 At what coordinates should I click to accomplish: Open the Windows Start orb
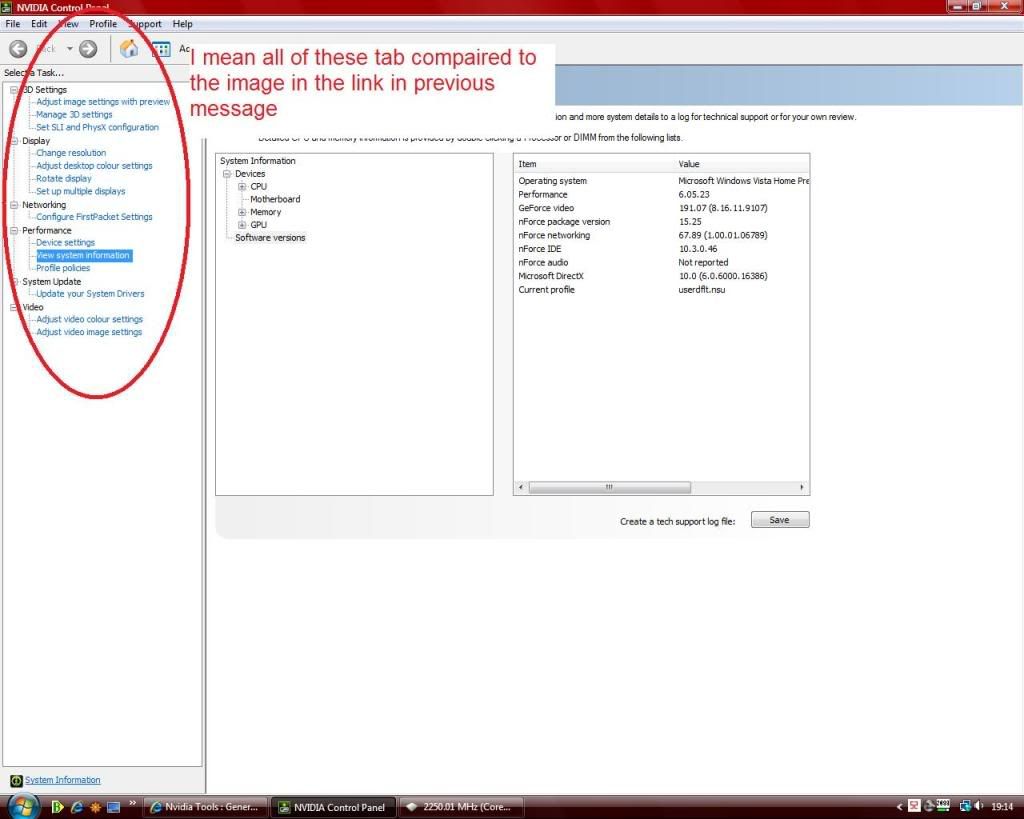point(22,806)
